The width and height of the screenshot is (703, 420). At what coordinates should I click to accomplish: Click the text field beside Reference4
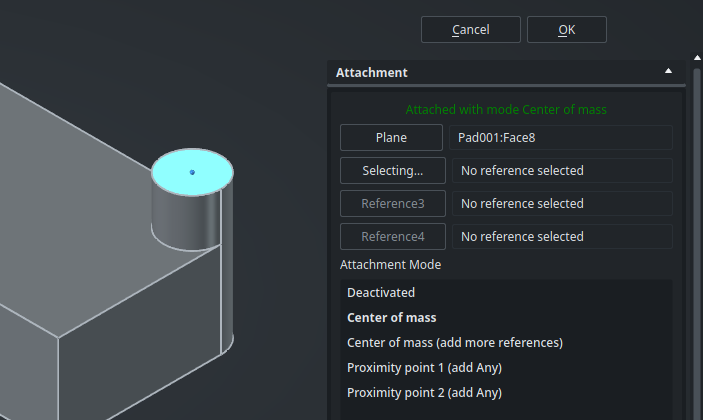coord(562,237)
